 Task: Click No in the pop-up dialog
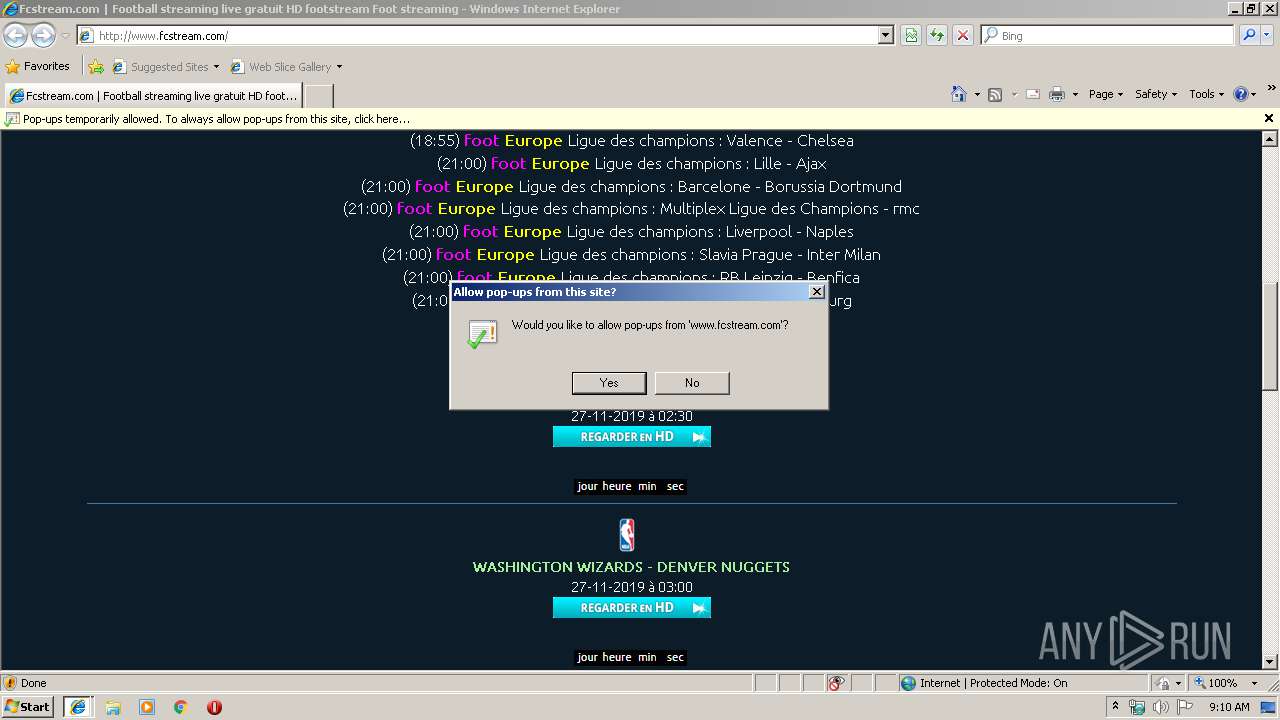(692, 383)
